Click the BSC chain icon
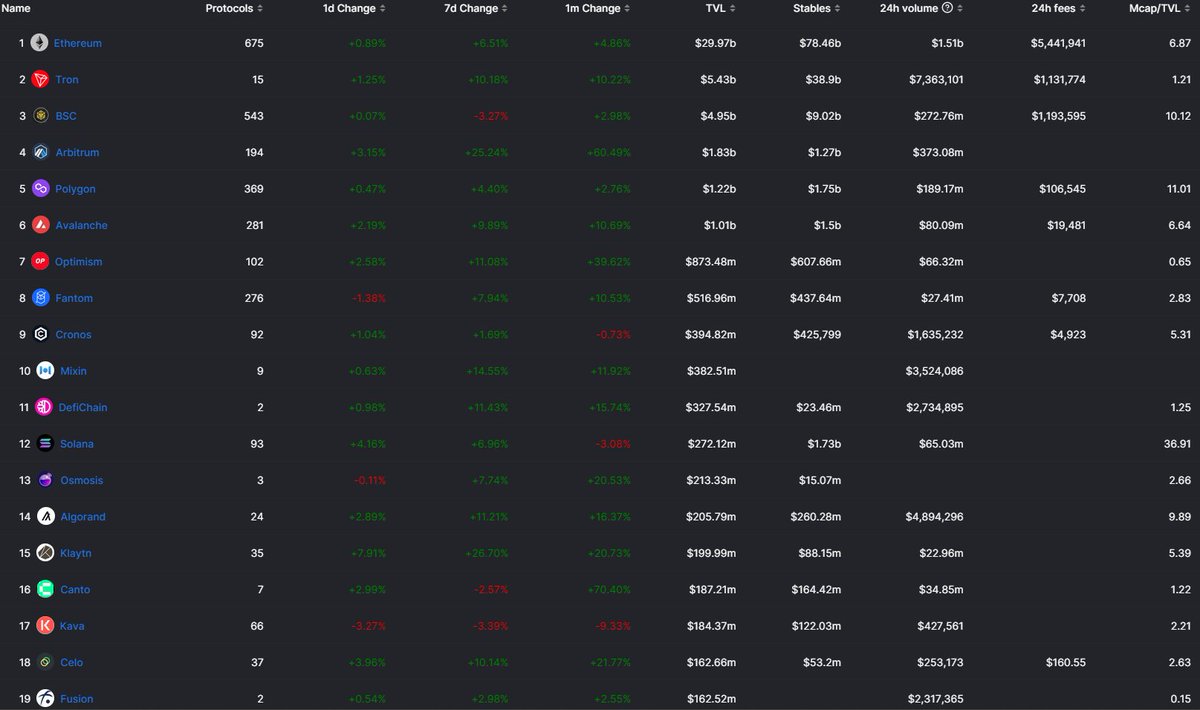Screen dimensions: 1200x710 point(40,115)
